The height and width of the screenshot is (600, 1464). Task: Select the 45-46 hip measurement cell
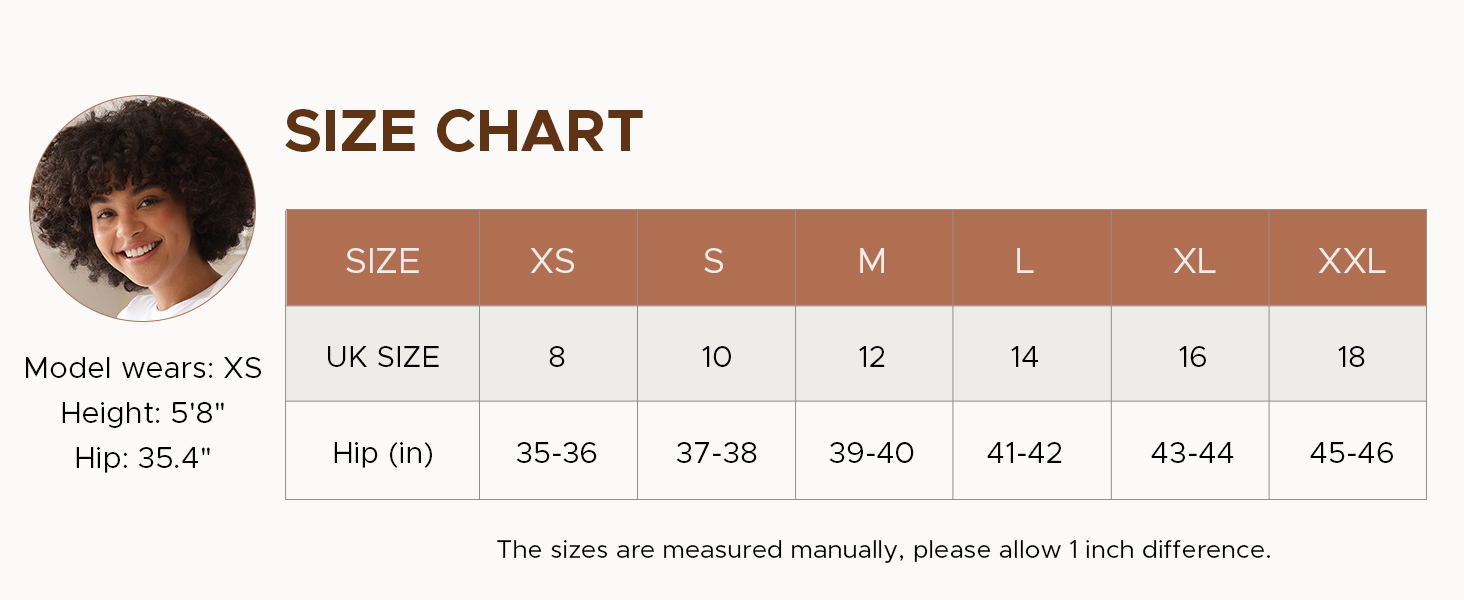click(x=1351, y=453)
